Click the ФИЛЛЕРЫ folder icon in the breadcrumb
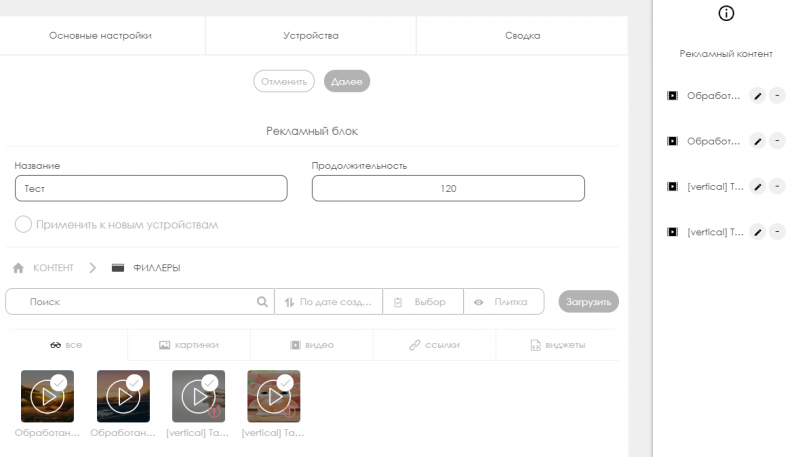This screenshot has width=800, height=457. (x=118, y=268)
